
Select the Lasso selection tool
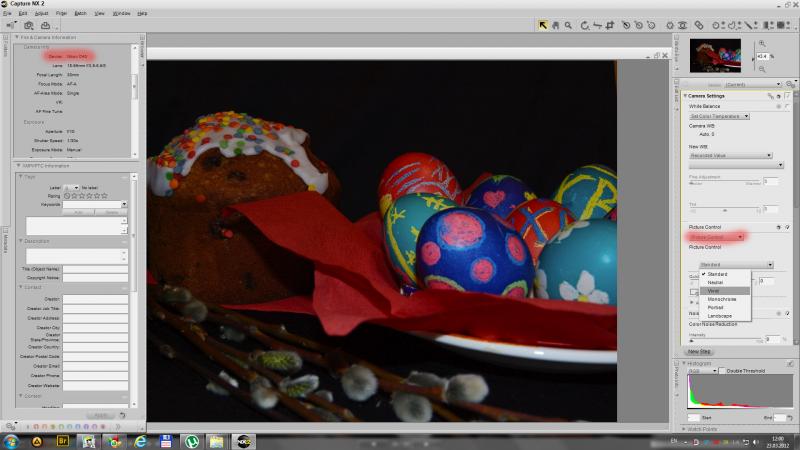[733, 25]
